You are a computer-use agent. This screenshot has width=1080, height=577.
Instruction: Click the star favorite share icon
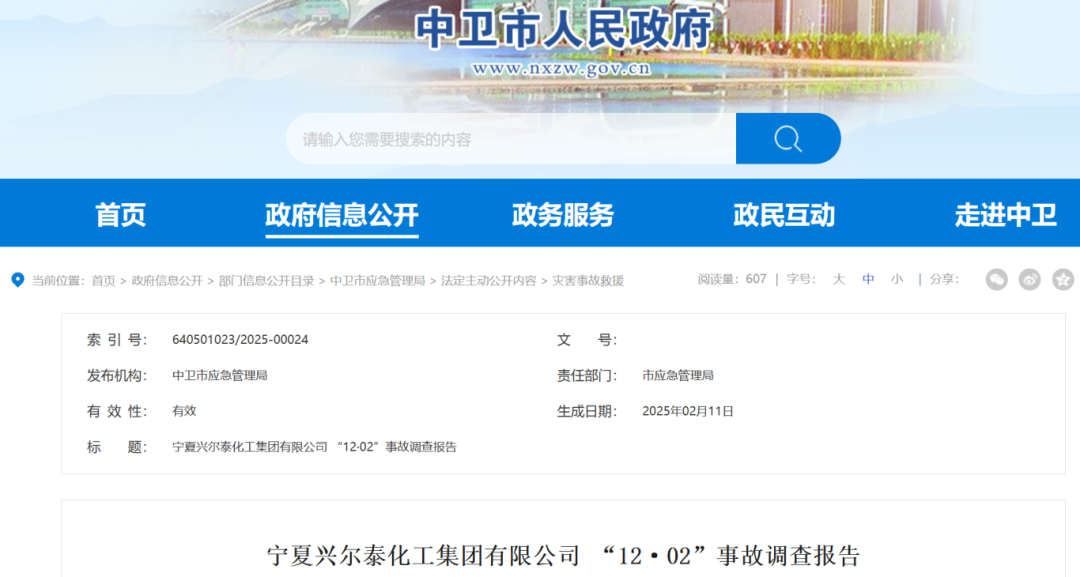click(1063, 280)
